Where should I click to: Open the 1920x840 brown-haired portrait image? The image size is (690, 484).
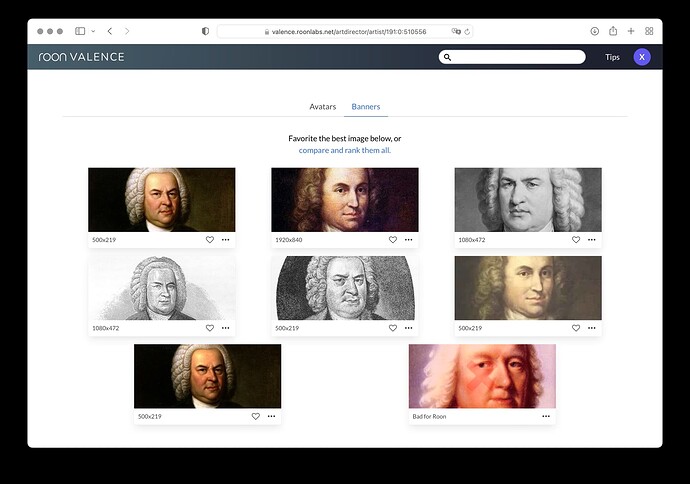345,200
